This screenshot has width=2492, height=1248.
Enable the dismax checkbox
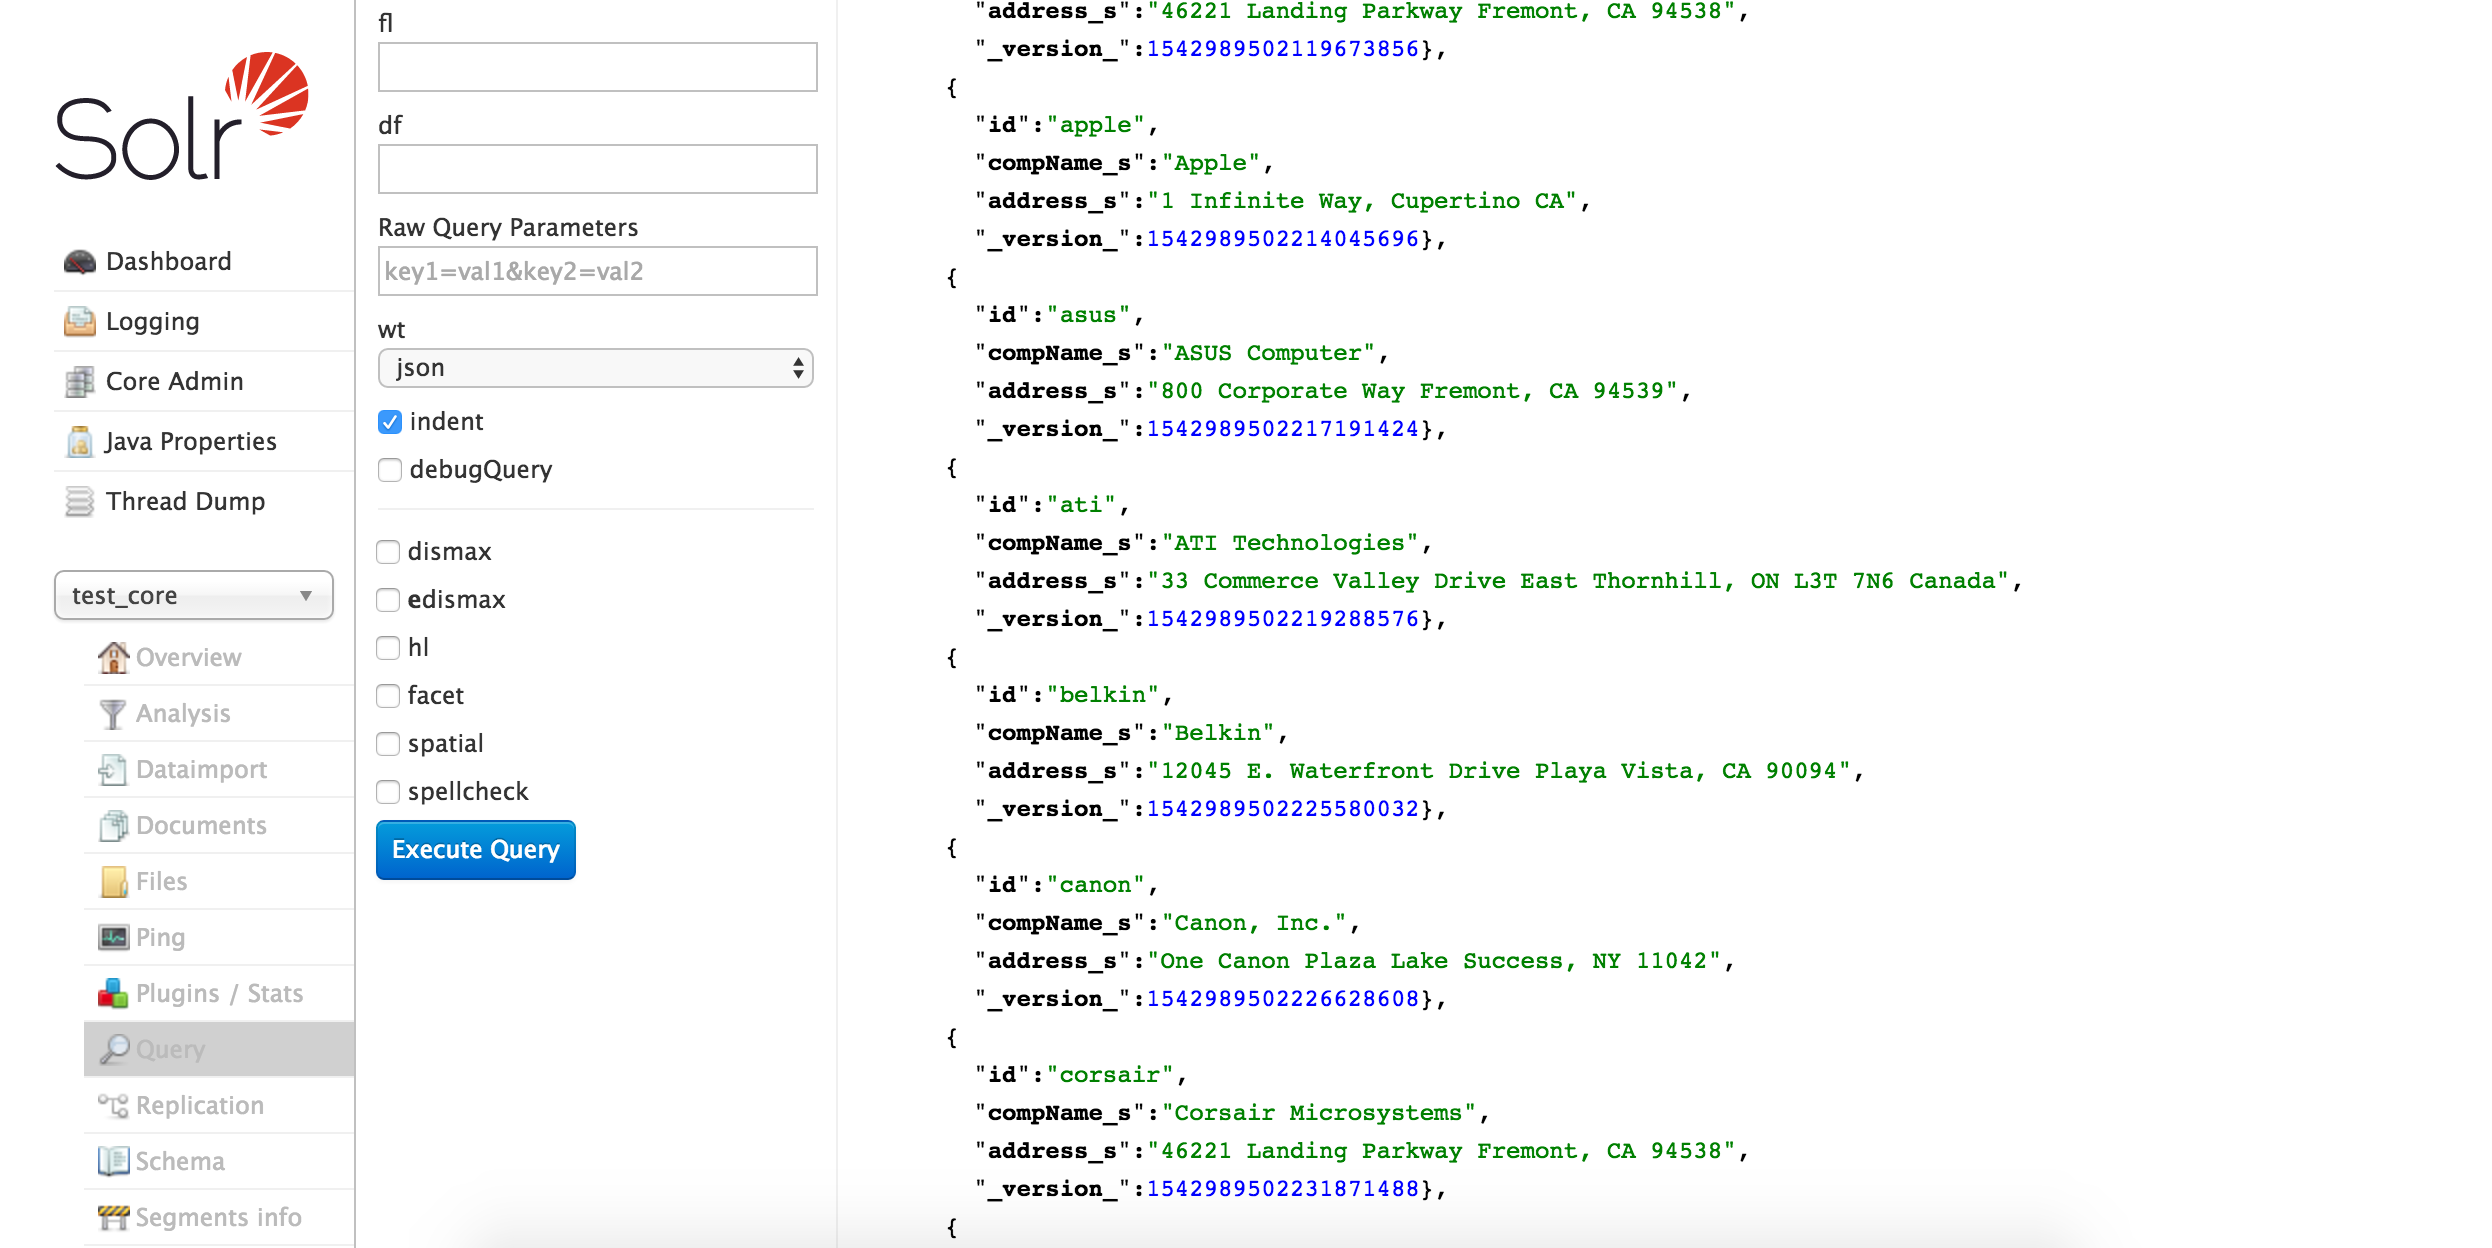click(x=388, y=552)
